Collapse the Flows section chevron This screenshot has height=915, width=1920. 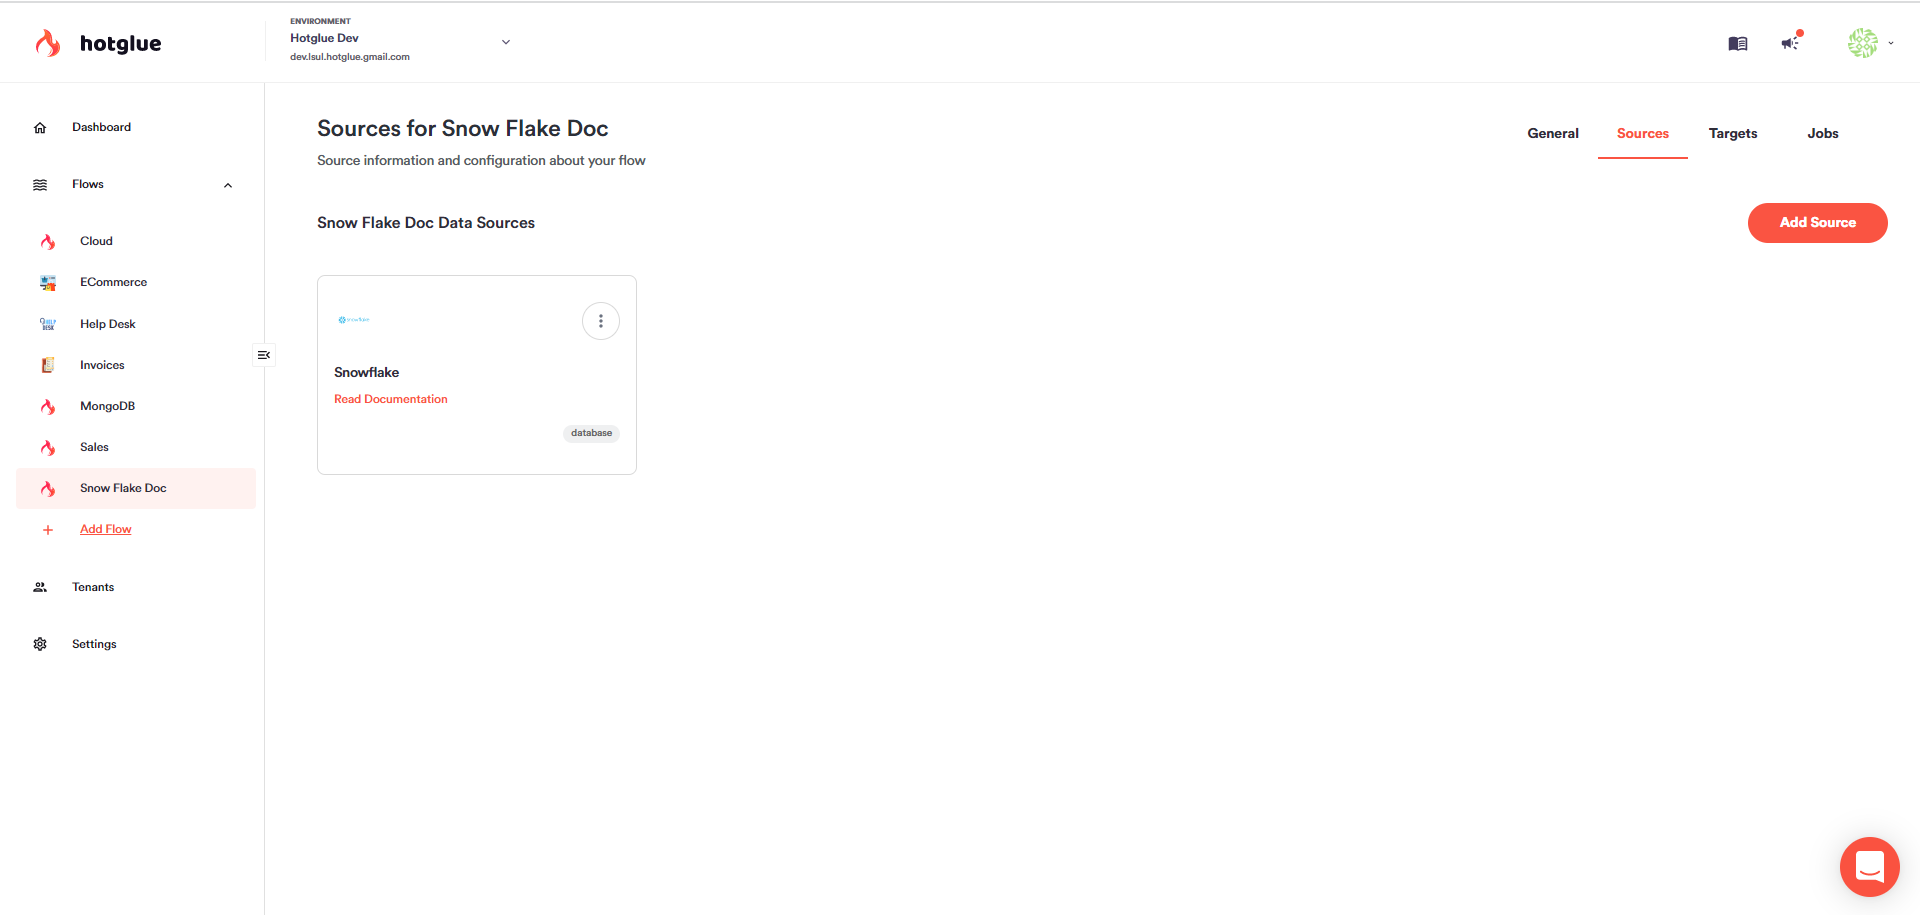tap(228, 185)
